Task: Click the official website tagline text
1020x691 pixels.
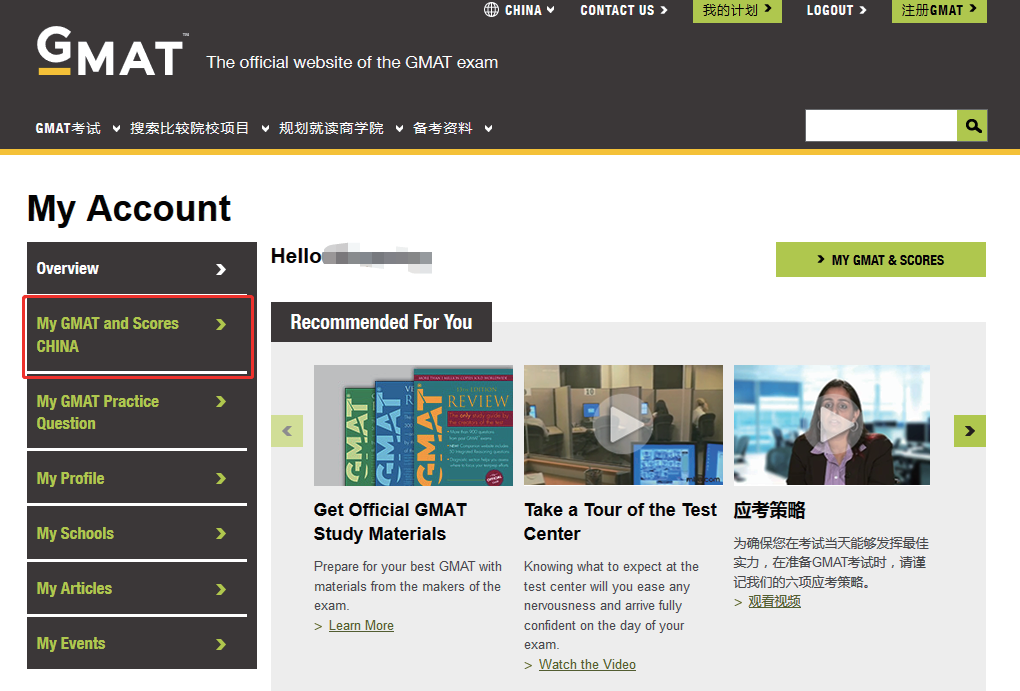Action: pyautogui.click(x=352, y=62)
